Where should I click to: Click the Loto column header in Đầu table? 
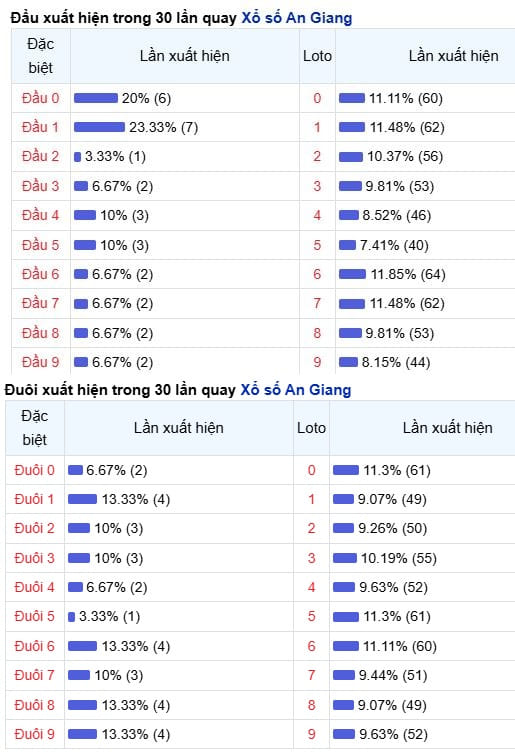point(317,56)
